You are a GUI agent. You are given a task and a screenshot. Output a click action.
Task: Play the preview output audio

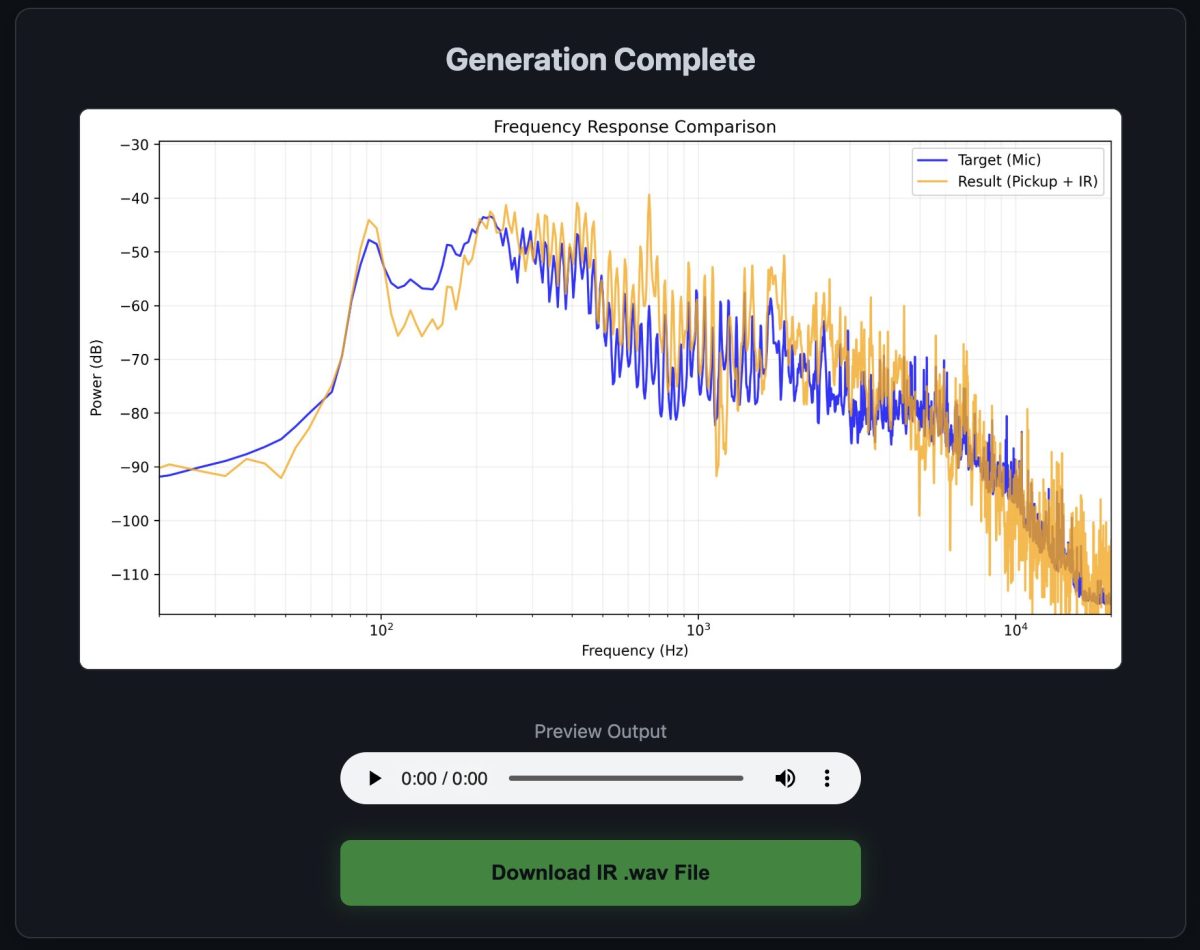pyautogui.click(x=375, y=778)
